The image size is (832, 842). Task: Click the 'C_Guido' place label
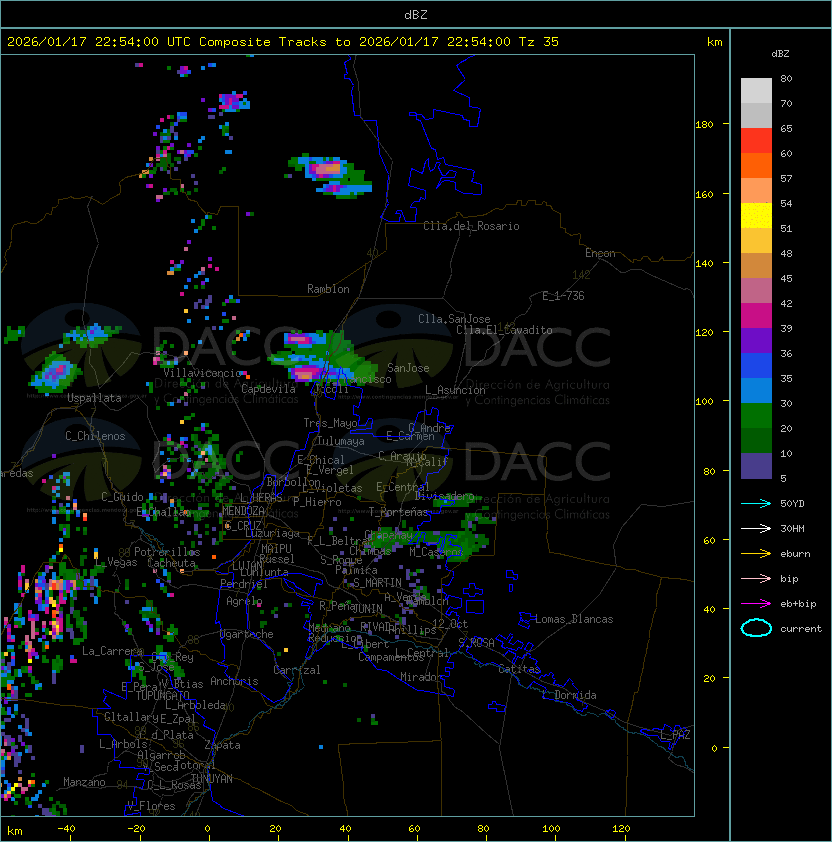click(122, 497)
